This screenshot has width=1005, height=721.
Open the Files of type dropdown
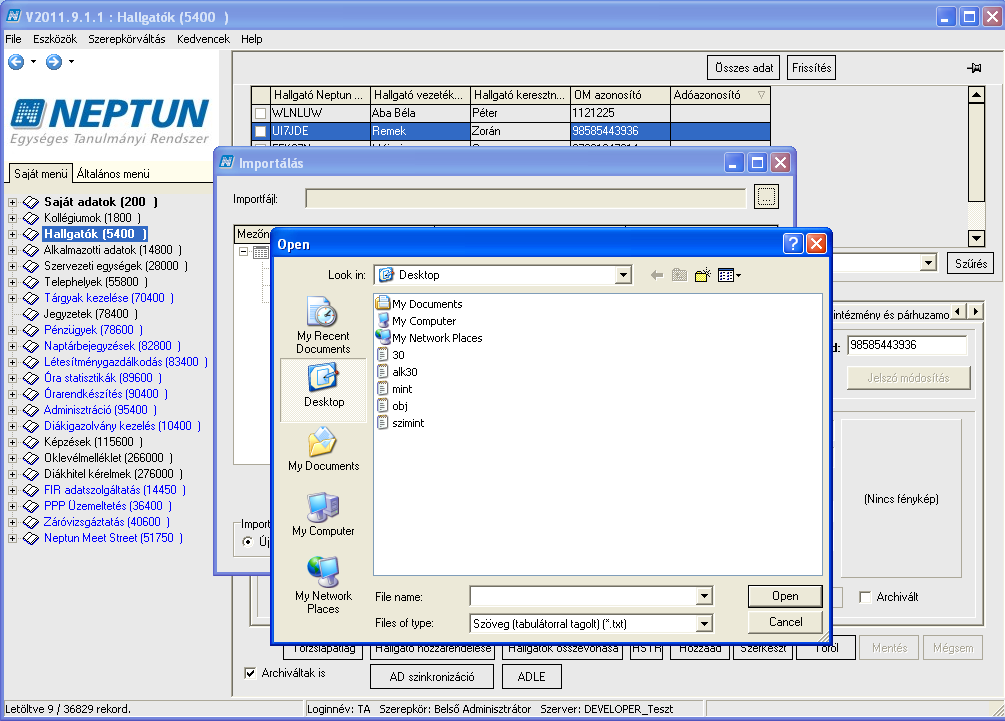pos(704,624)
